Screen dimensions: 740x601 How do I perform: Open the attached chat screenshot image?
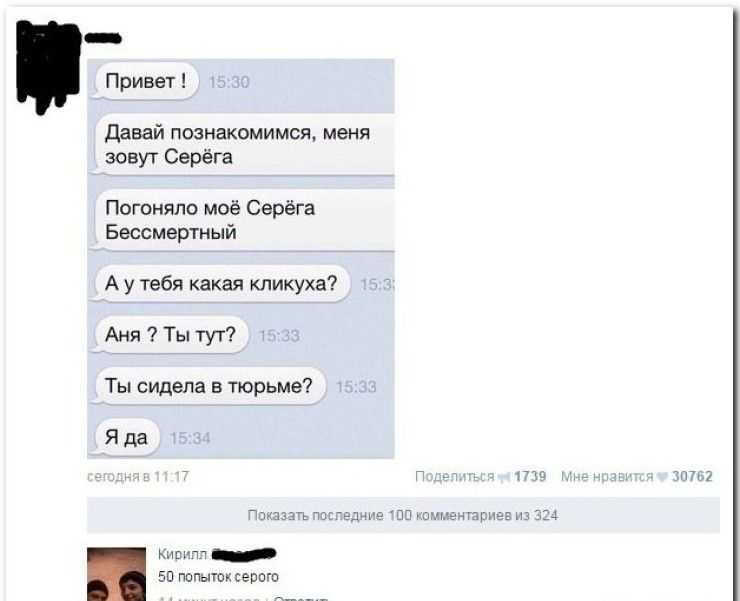click(x=241, y=259)
